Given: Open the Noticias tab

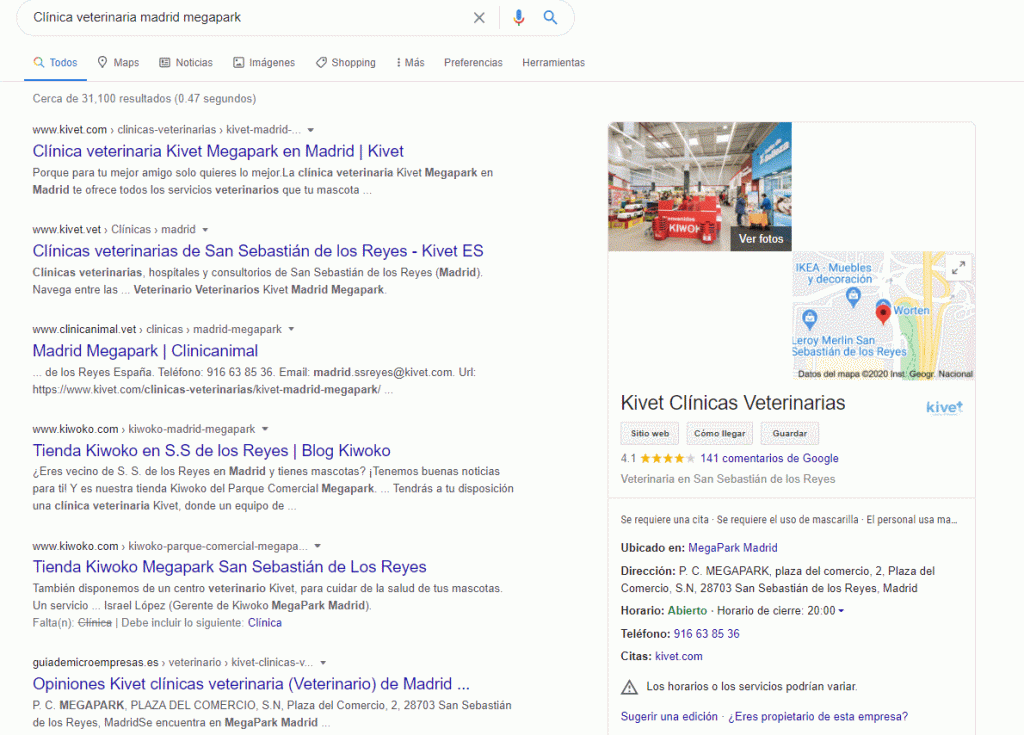Looking at the screenshot, I should [186, 63].
